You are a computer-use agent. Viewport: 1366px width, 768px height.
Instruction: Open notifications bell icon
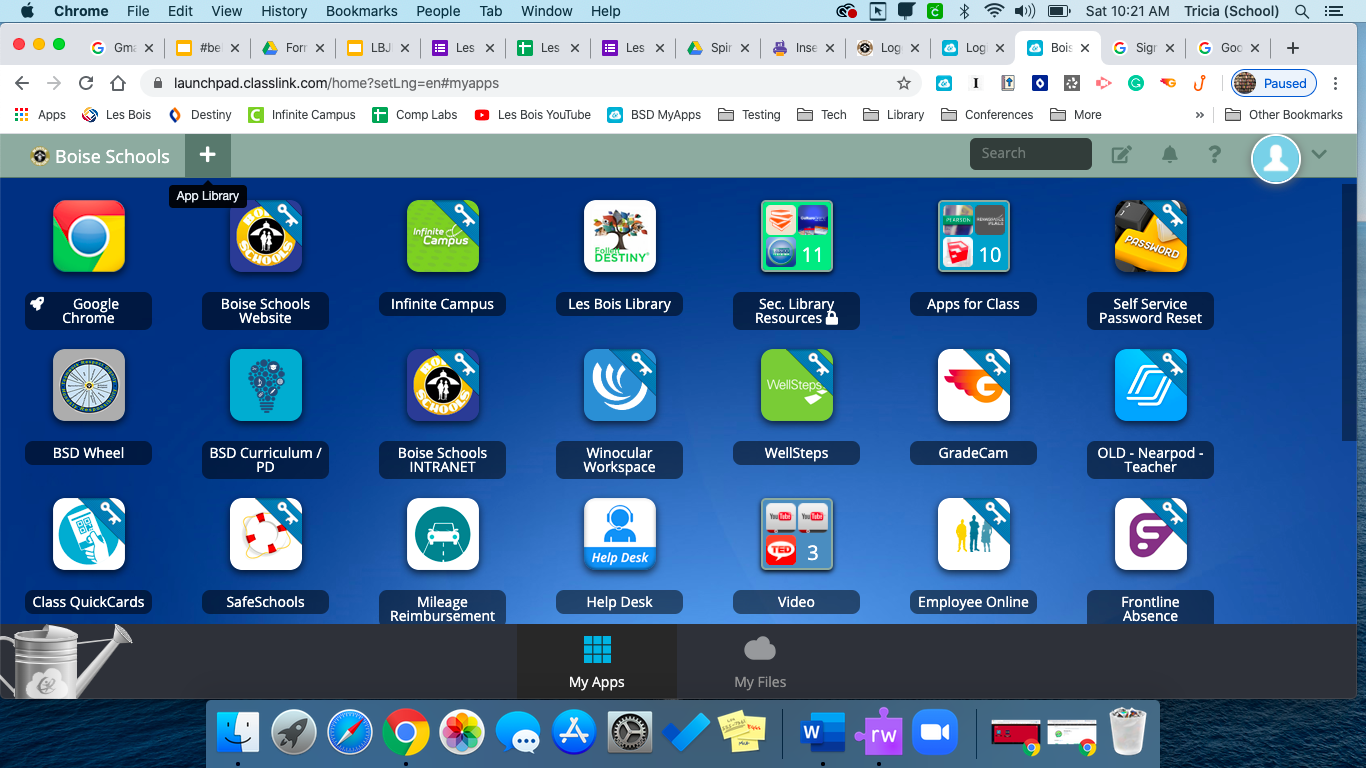pyautogui.click(x=1169, y=154)
